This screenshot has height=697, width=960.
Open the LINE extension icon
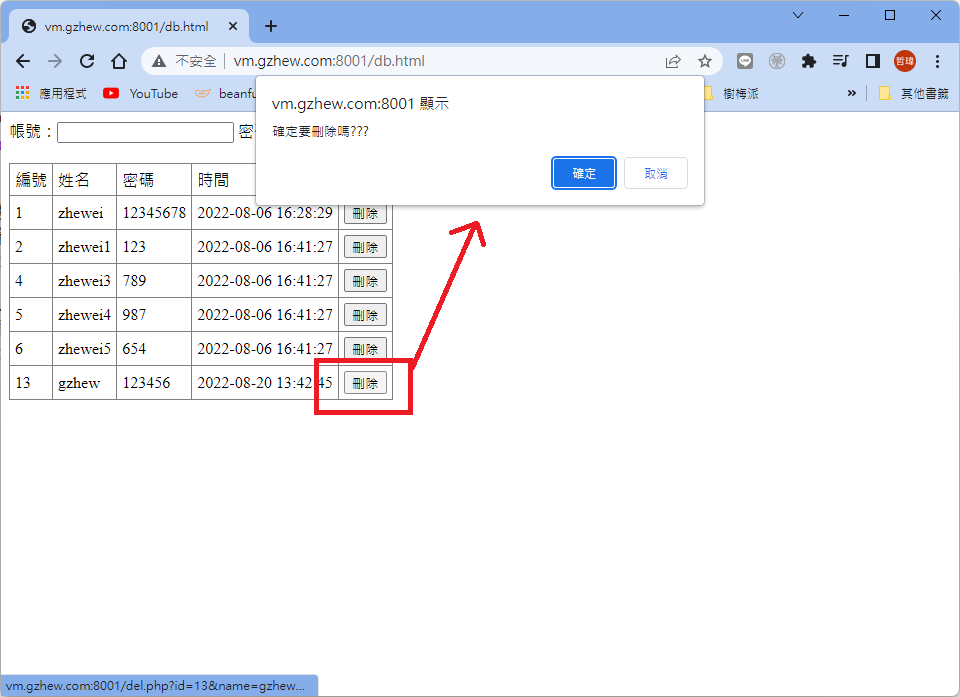[745, 61]
